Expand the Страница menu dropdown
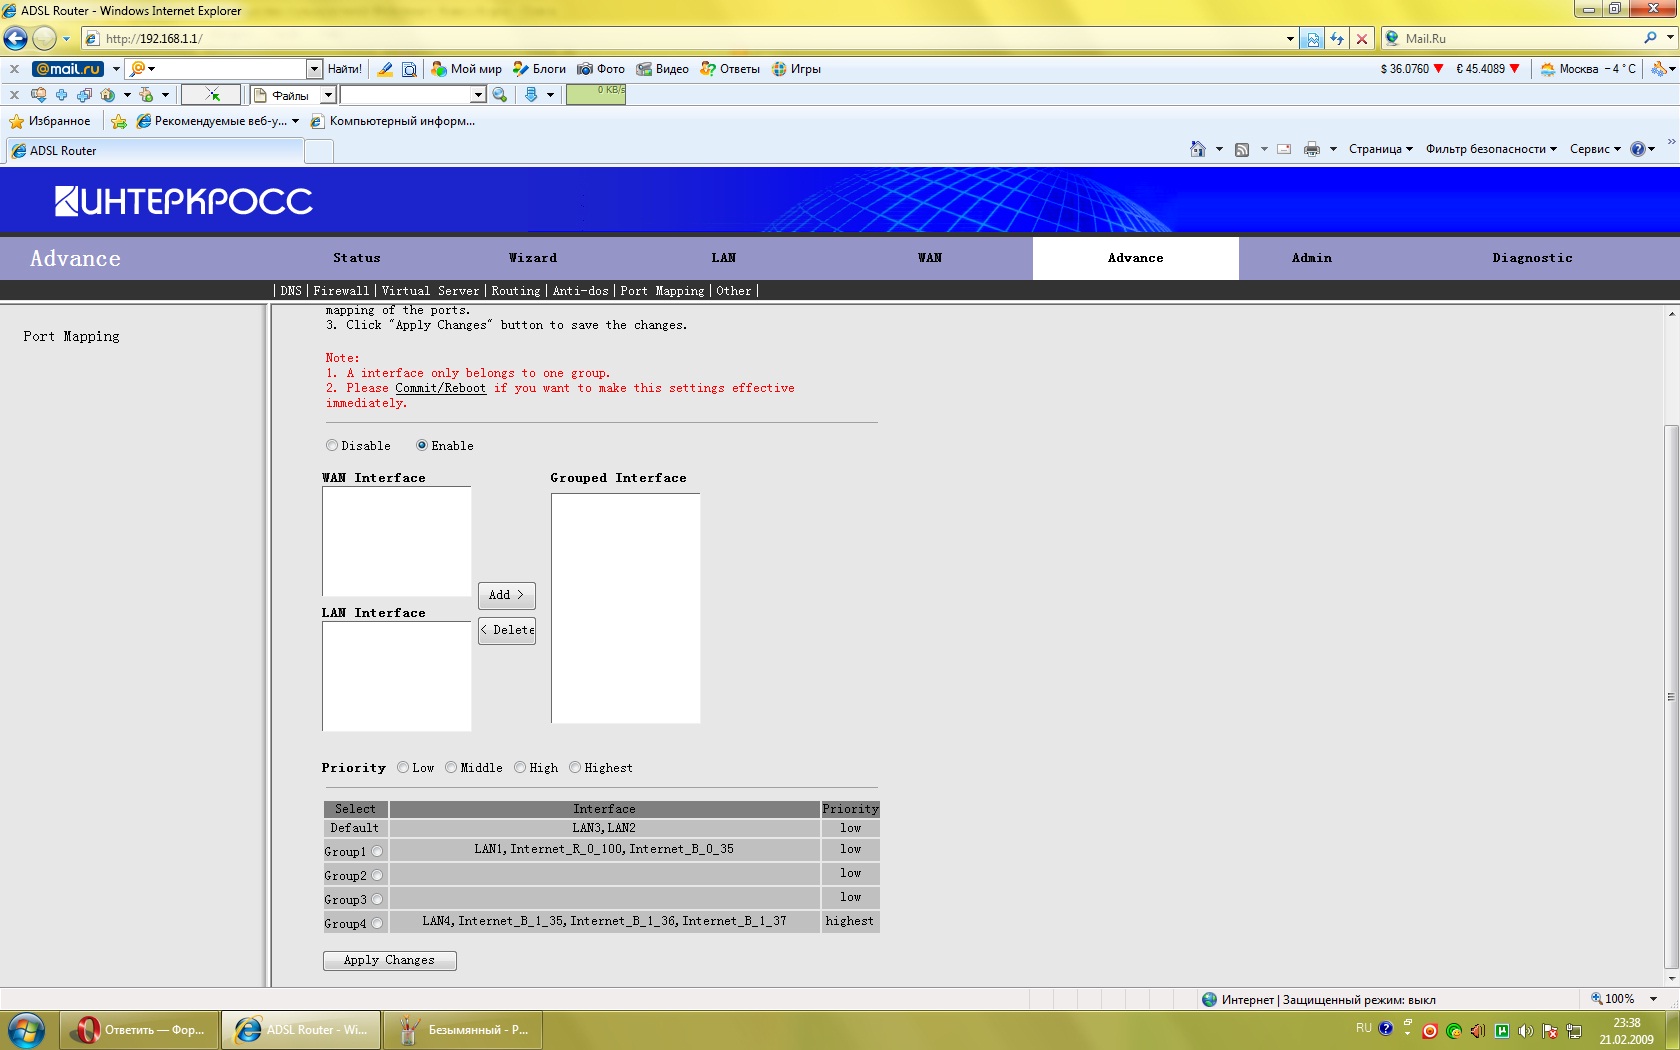Viewport: 1680px width, 1050px height. (x=1380, y=149)
